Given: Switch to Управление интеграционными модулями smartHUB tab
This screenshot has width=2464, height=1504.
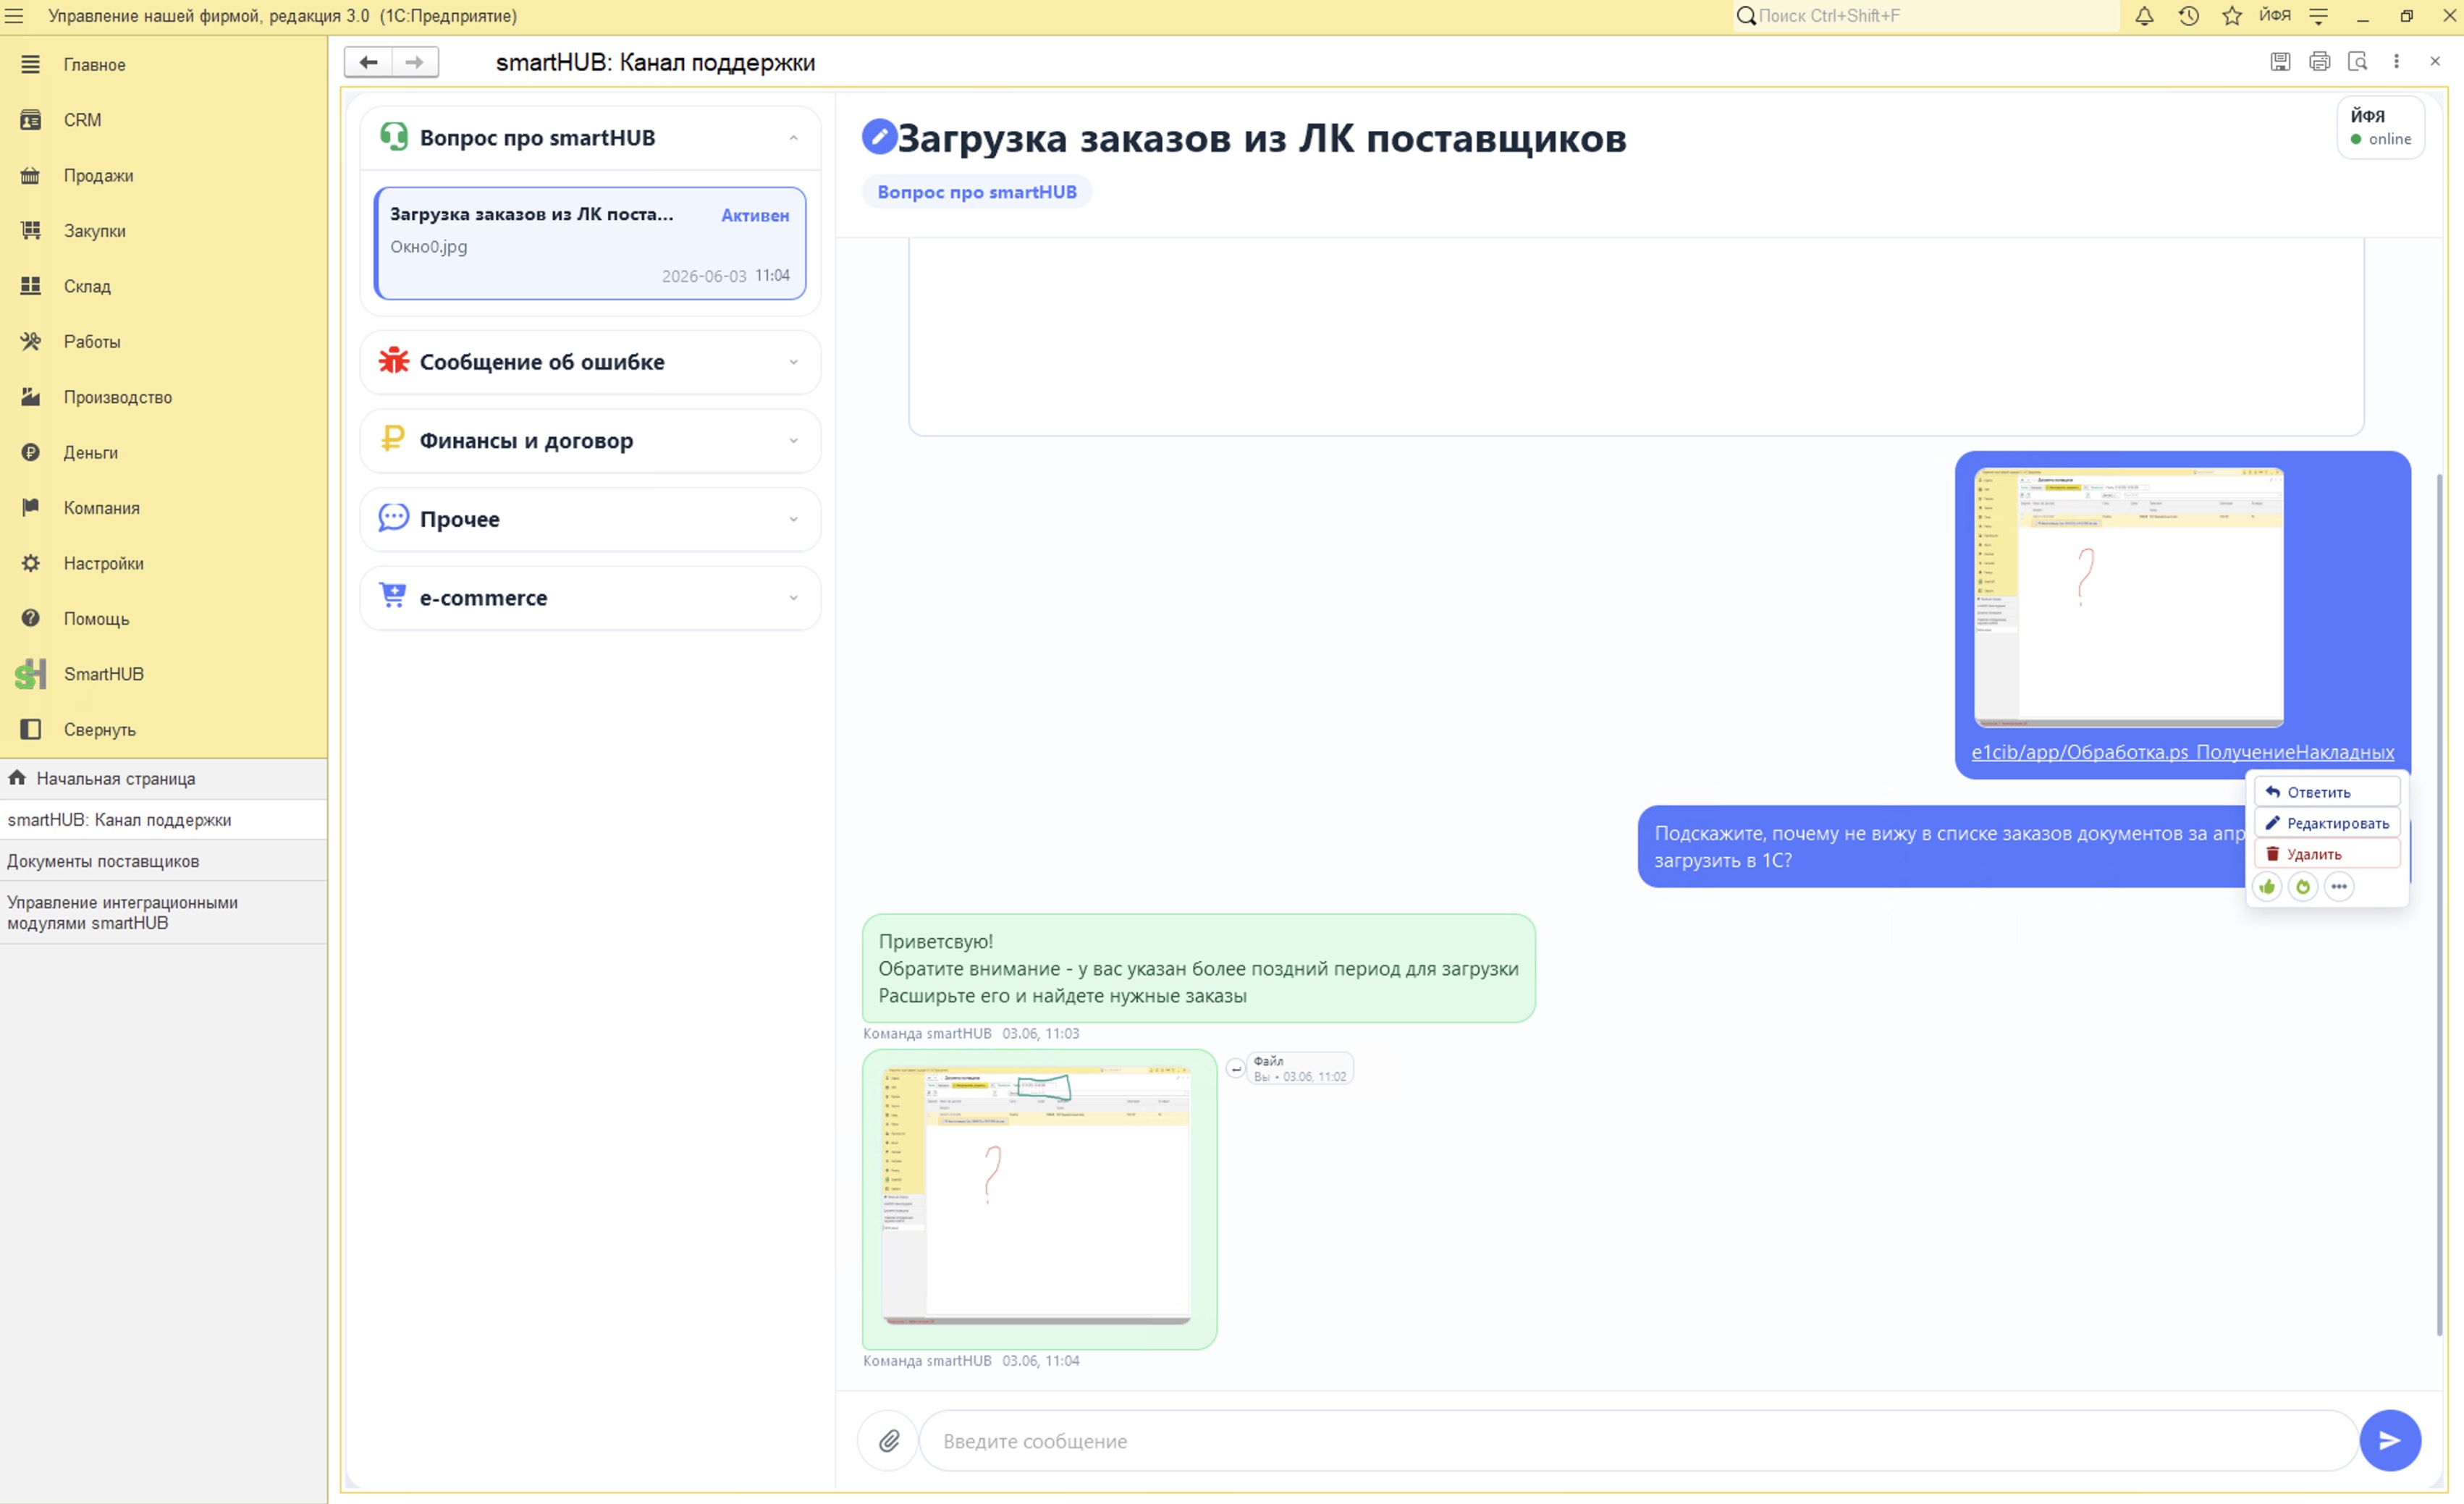Looking at the screenshot, I should click(x=164, y=913).
